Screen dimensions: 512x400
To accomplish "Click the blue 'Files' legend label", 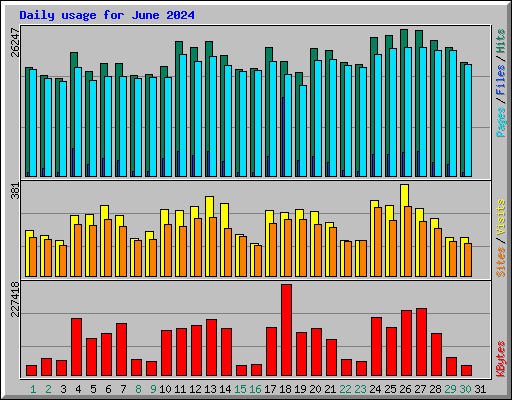I will tap(501, 80).
